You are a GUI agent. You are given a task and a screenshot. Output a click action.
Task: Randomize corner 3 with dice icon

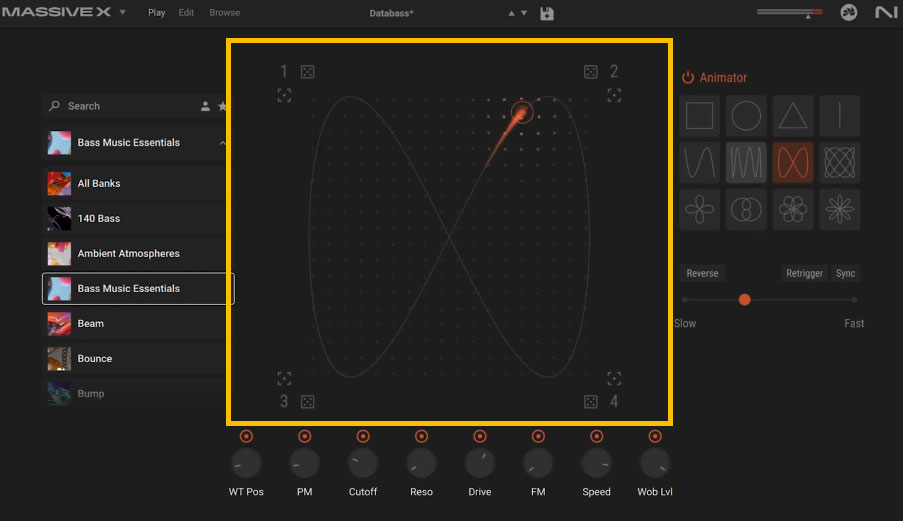pos(308,402)
